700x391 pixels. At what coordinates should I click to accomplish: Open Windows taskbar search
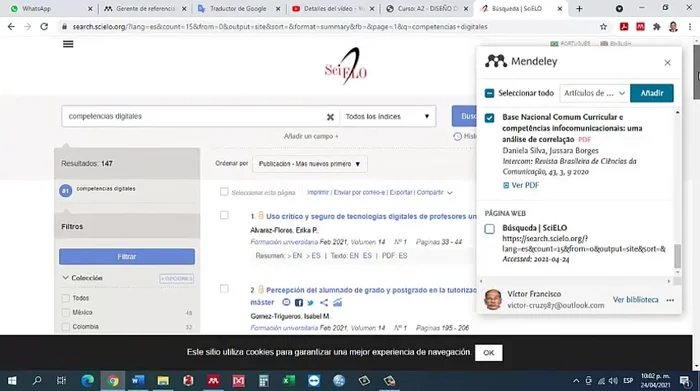coord(37,381)
